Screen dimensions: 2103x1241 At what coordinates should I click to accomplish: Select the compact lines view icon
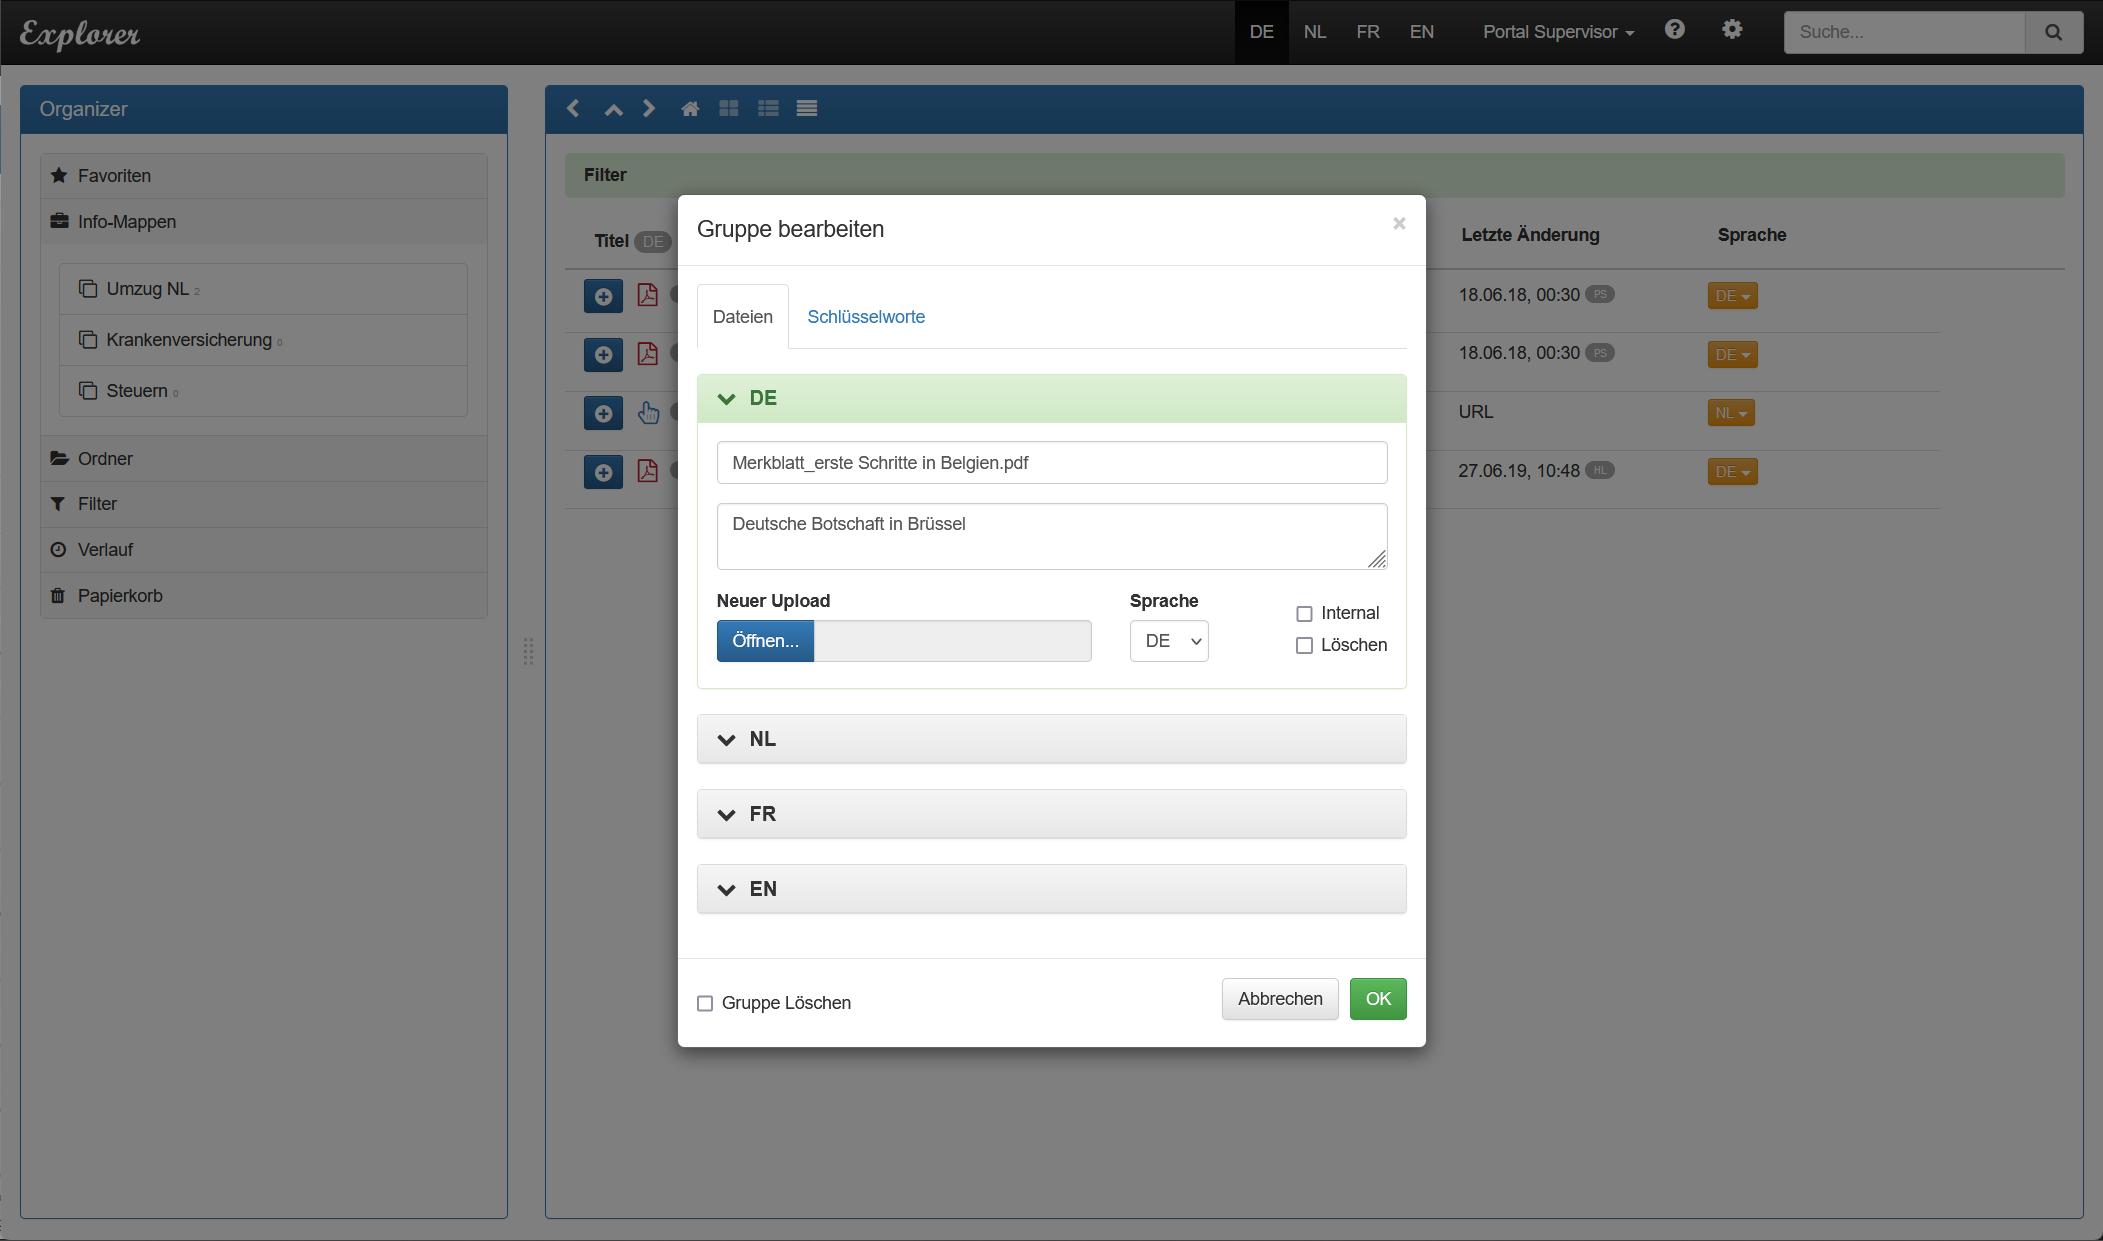807,109
